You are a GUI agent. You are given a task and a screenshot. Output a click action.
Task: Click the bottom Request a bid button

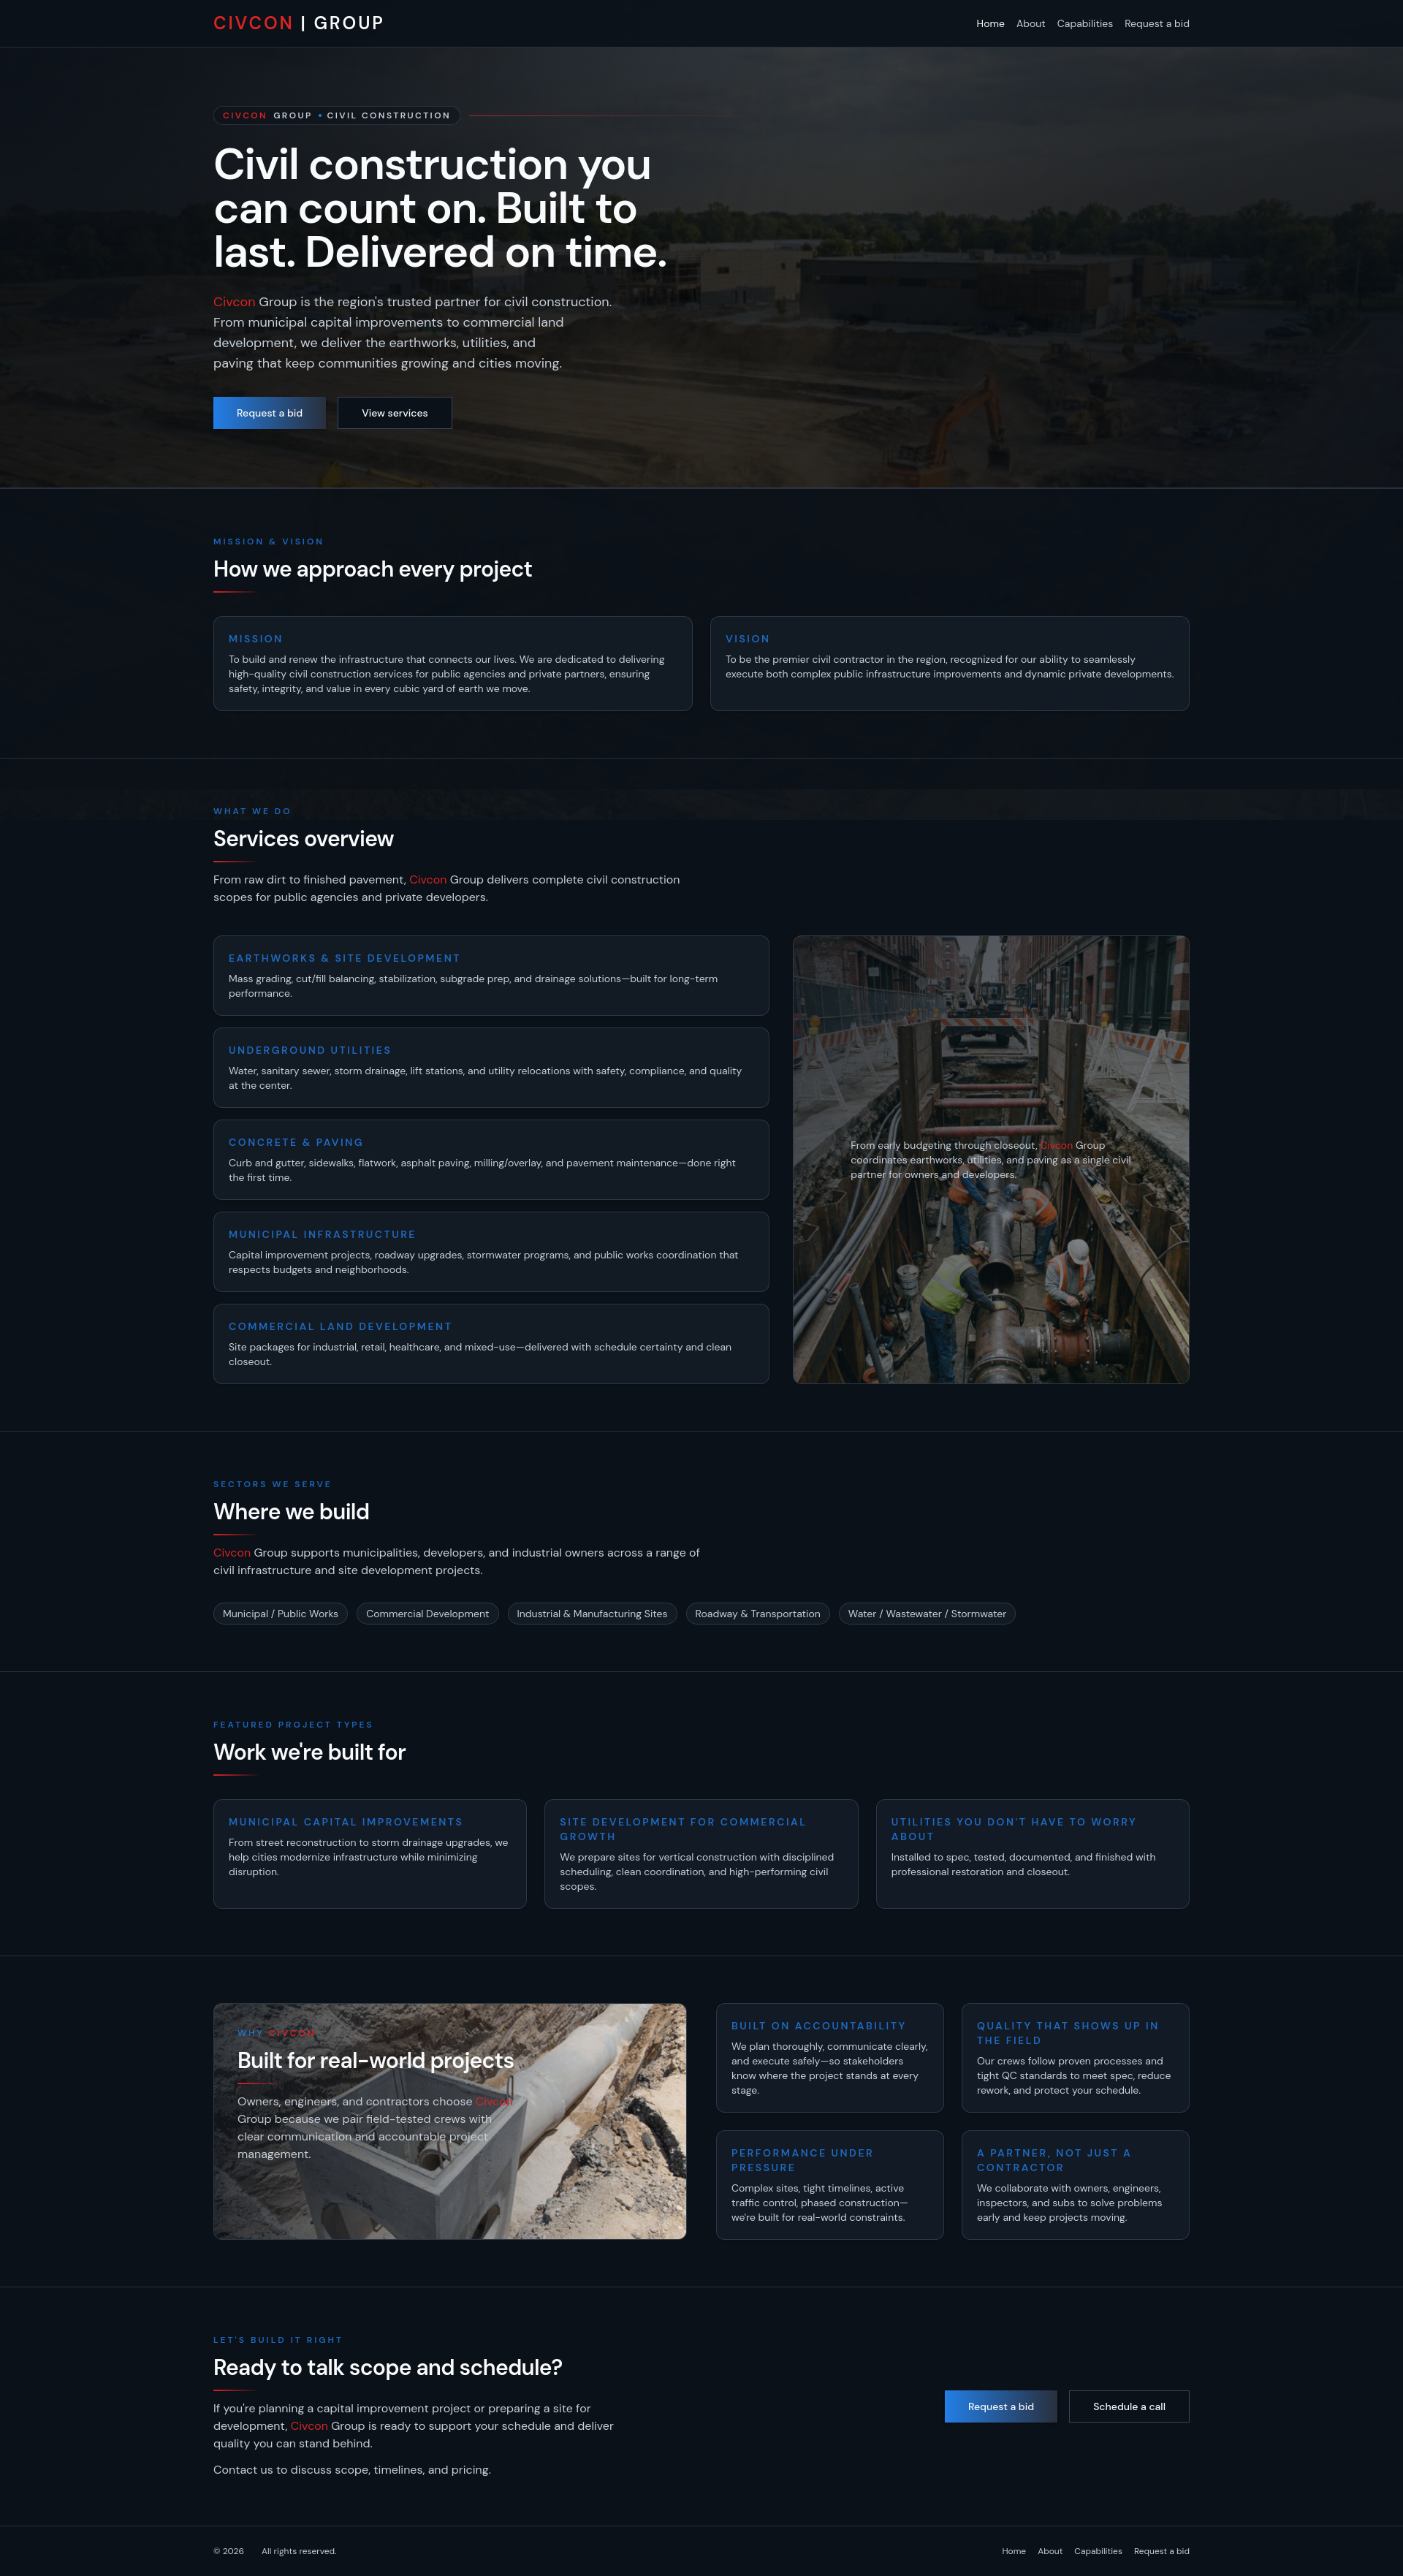click(x=1001, y=2406)
